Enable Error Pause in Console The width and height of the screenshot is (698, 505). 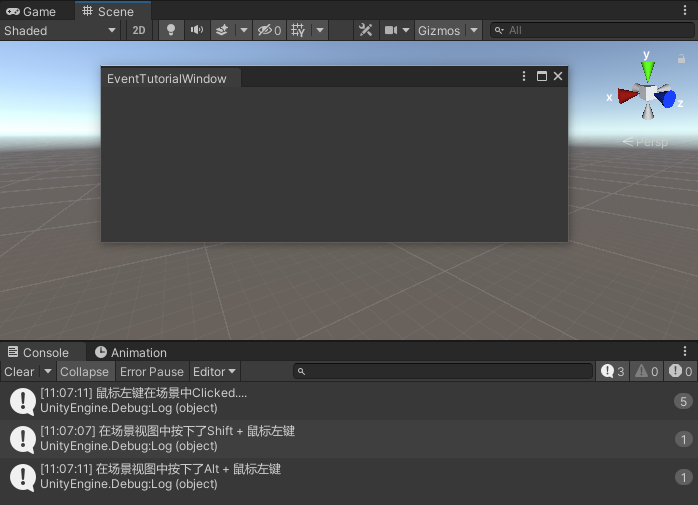click(152, 371)
